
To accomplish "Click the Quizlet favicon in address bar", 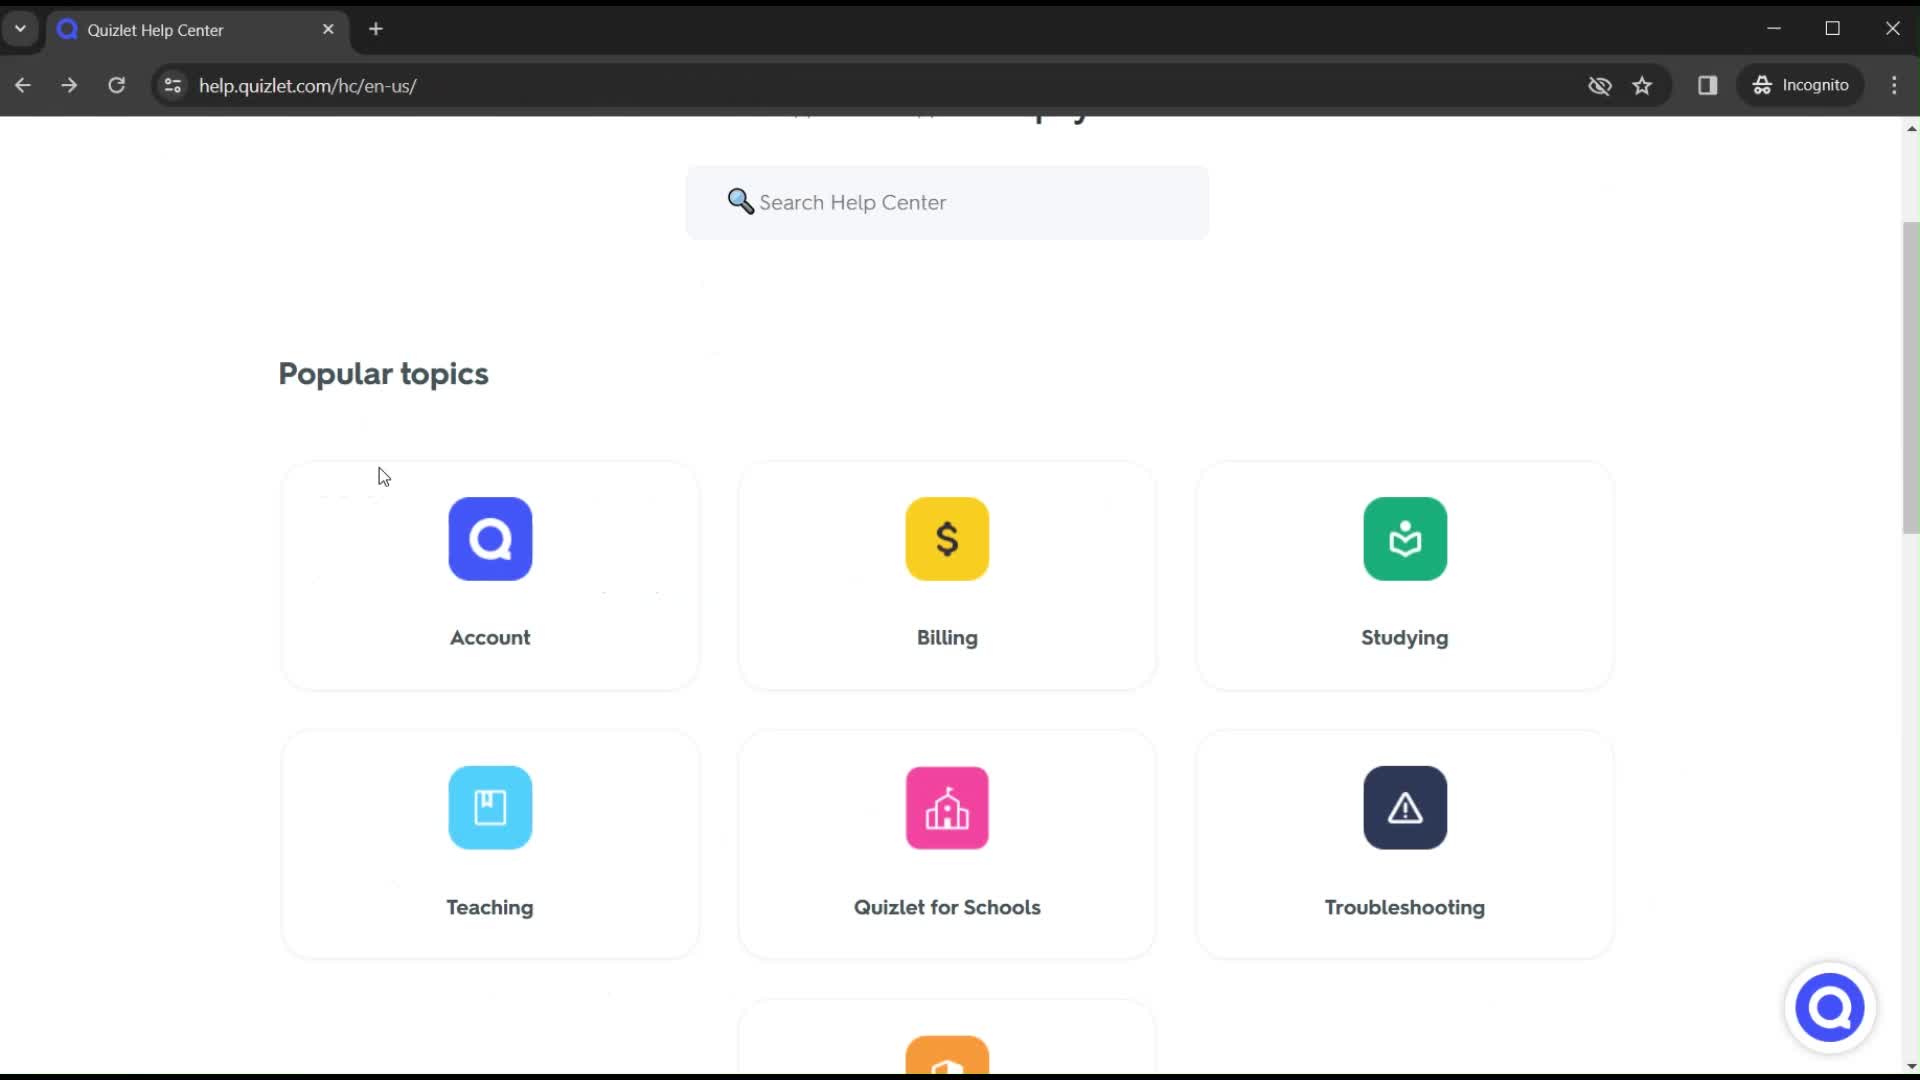I will tap(67, 29).
